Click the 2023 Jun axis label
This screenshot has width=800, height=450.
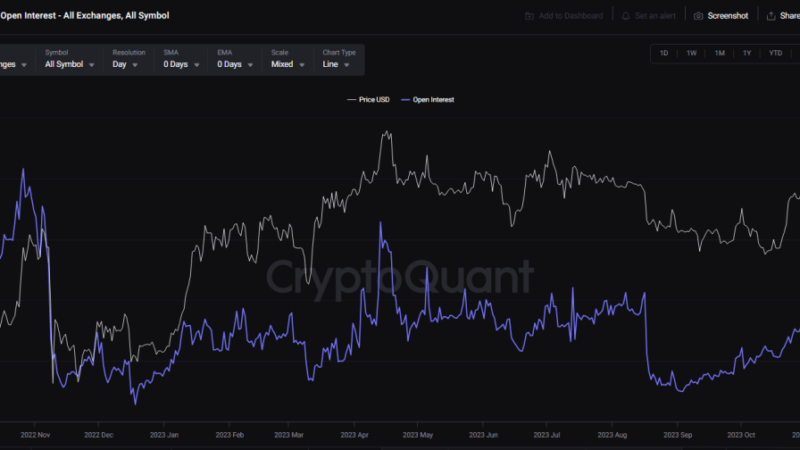click(x=483, y=435)
